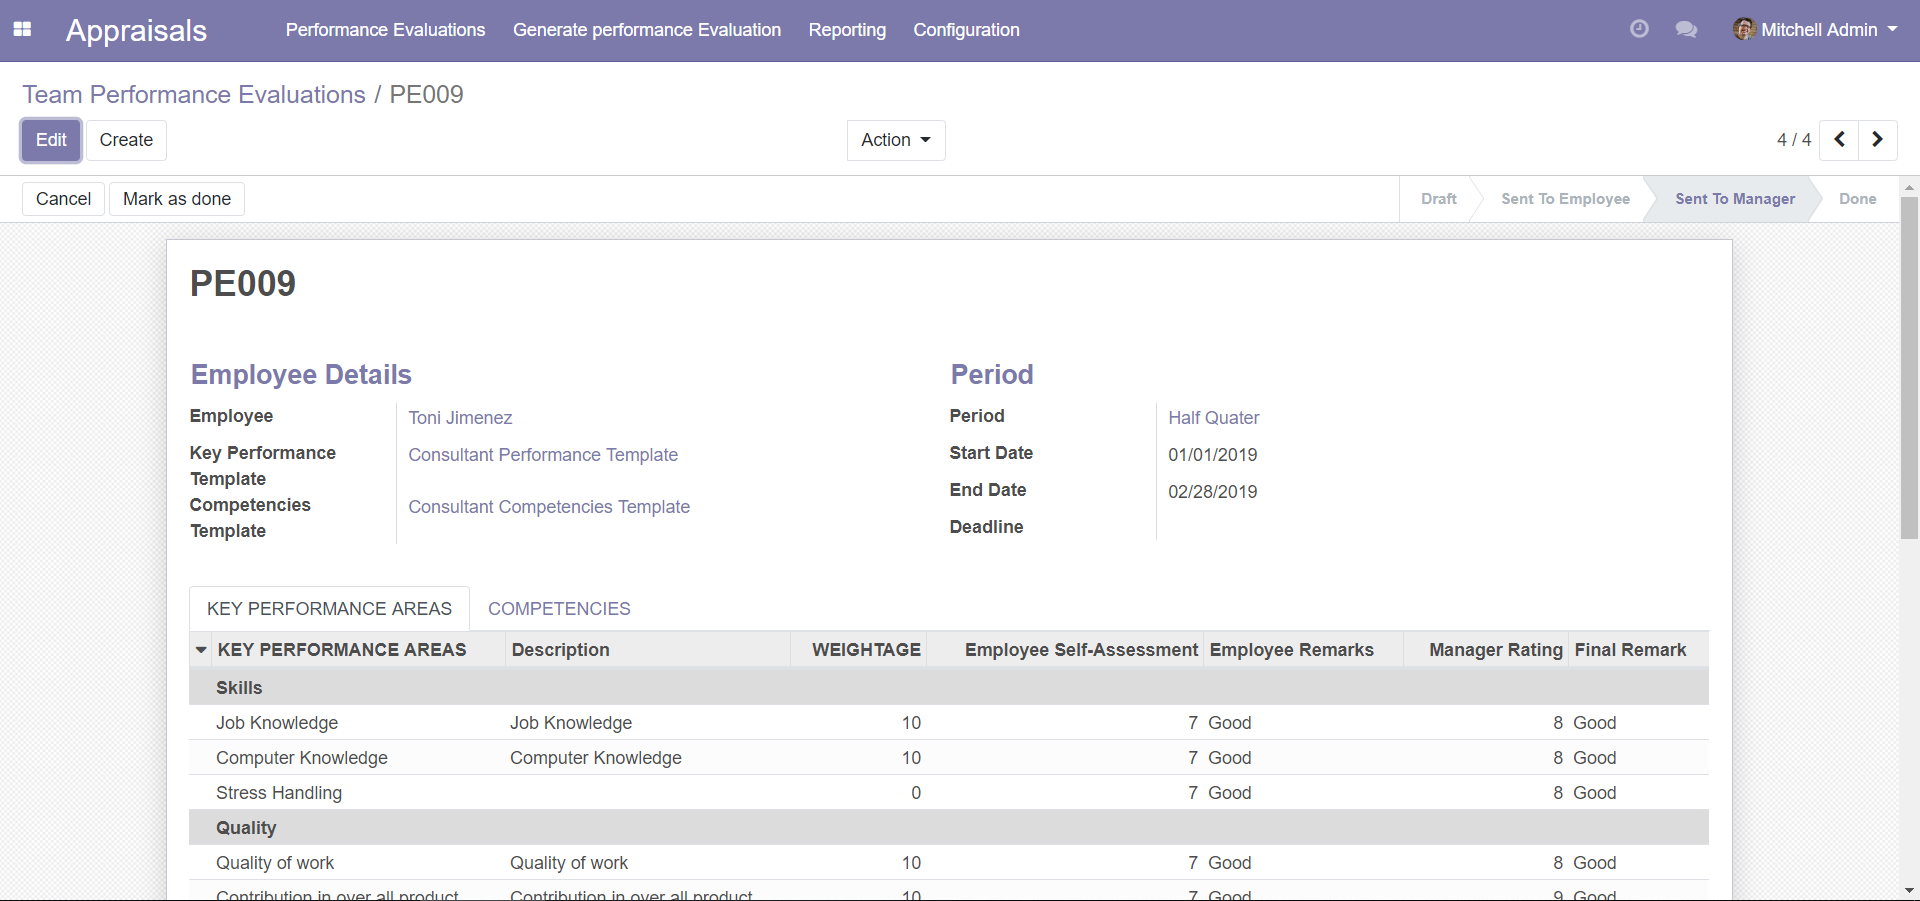Open the Toni Jimenez employee link
The image size is (1920, 901).
tap(460, 418)
